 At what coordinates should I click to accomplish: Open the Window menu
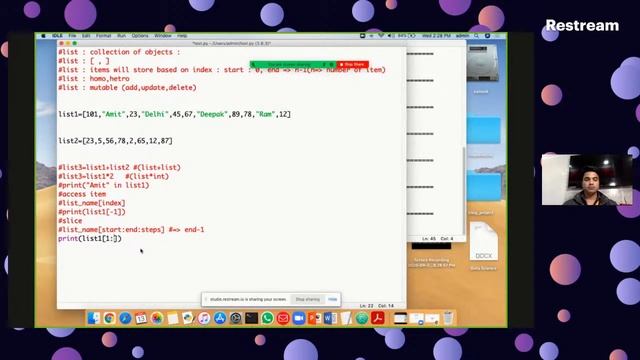tap(163, 36)
